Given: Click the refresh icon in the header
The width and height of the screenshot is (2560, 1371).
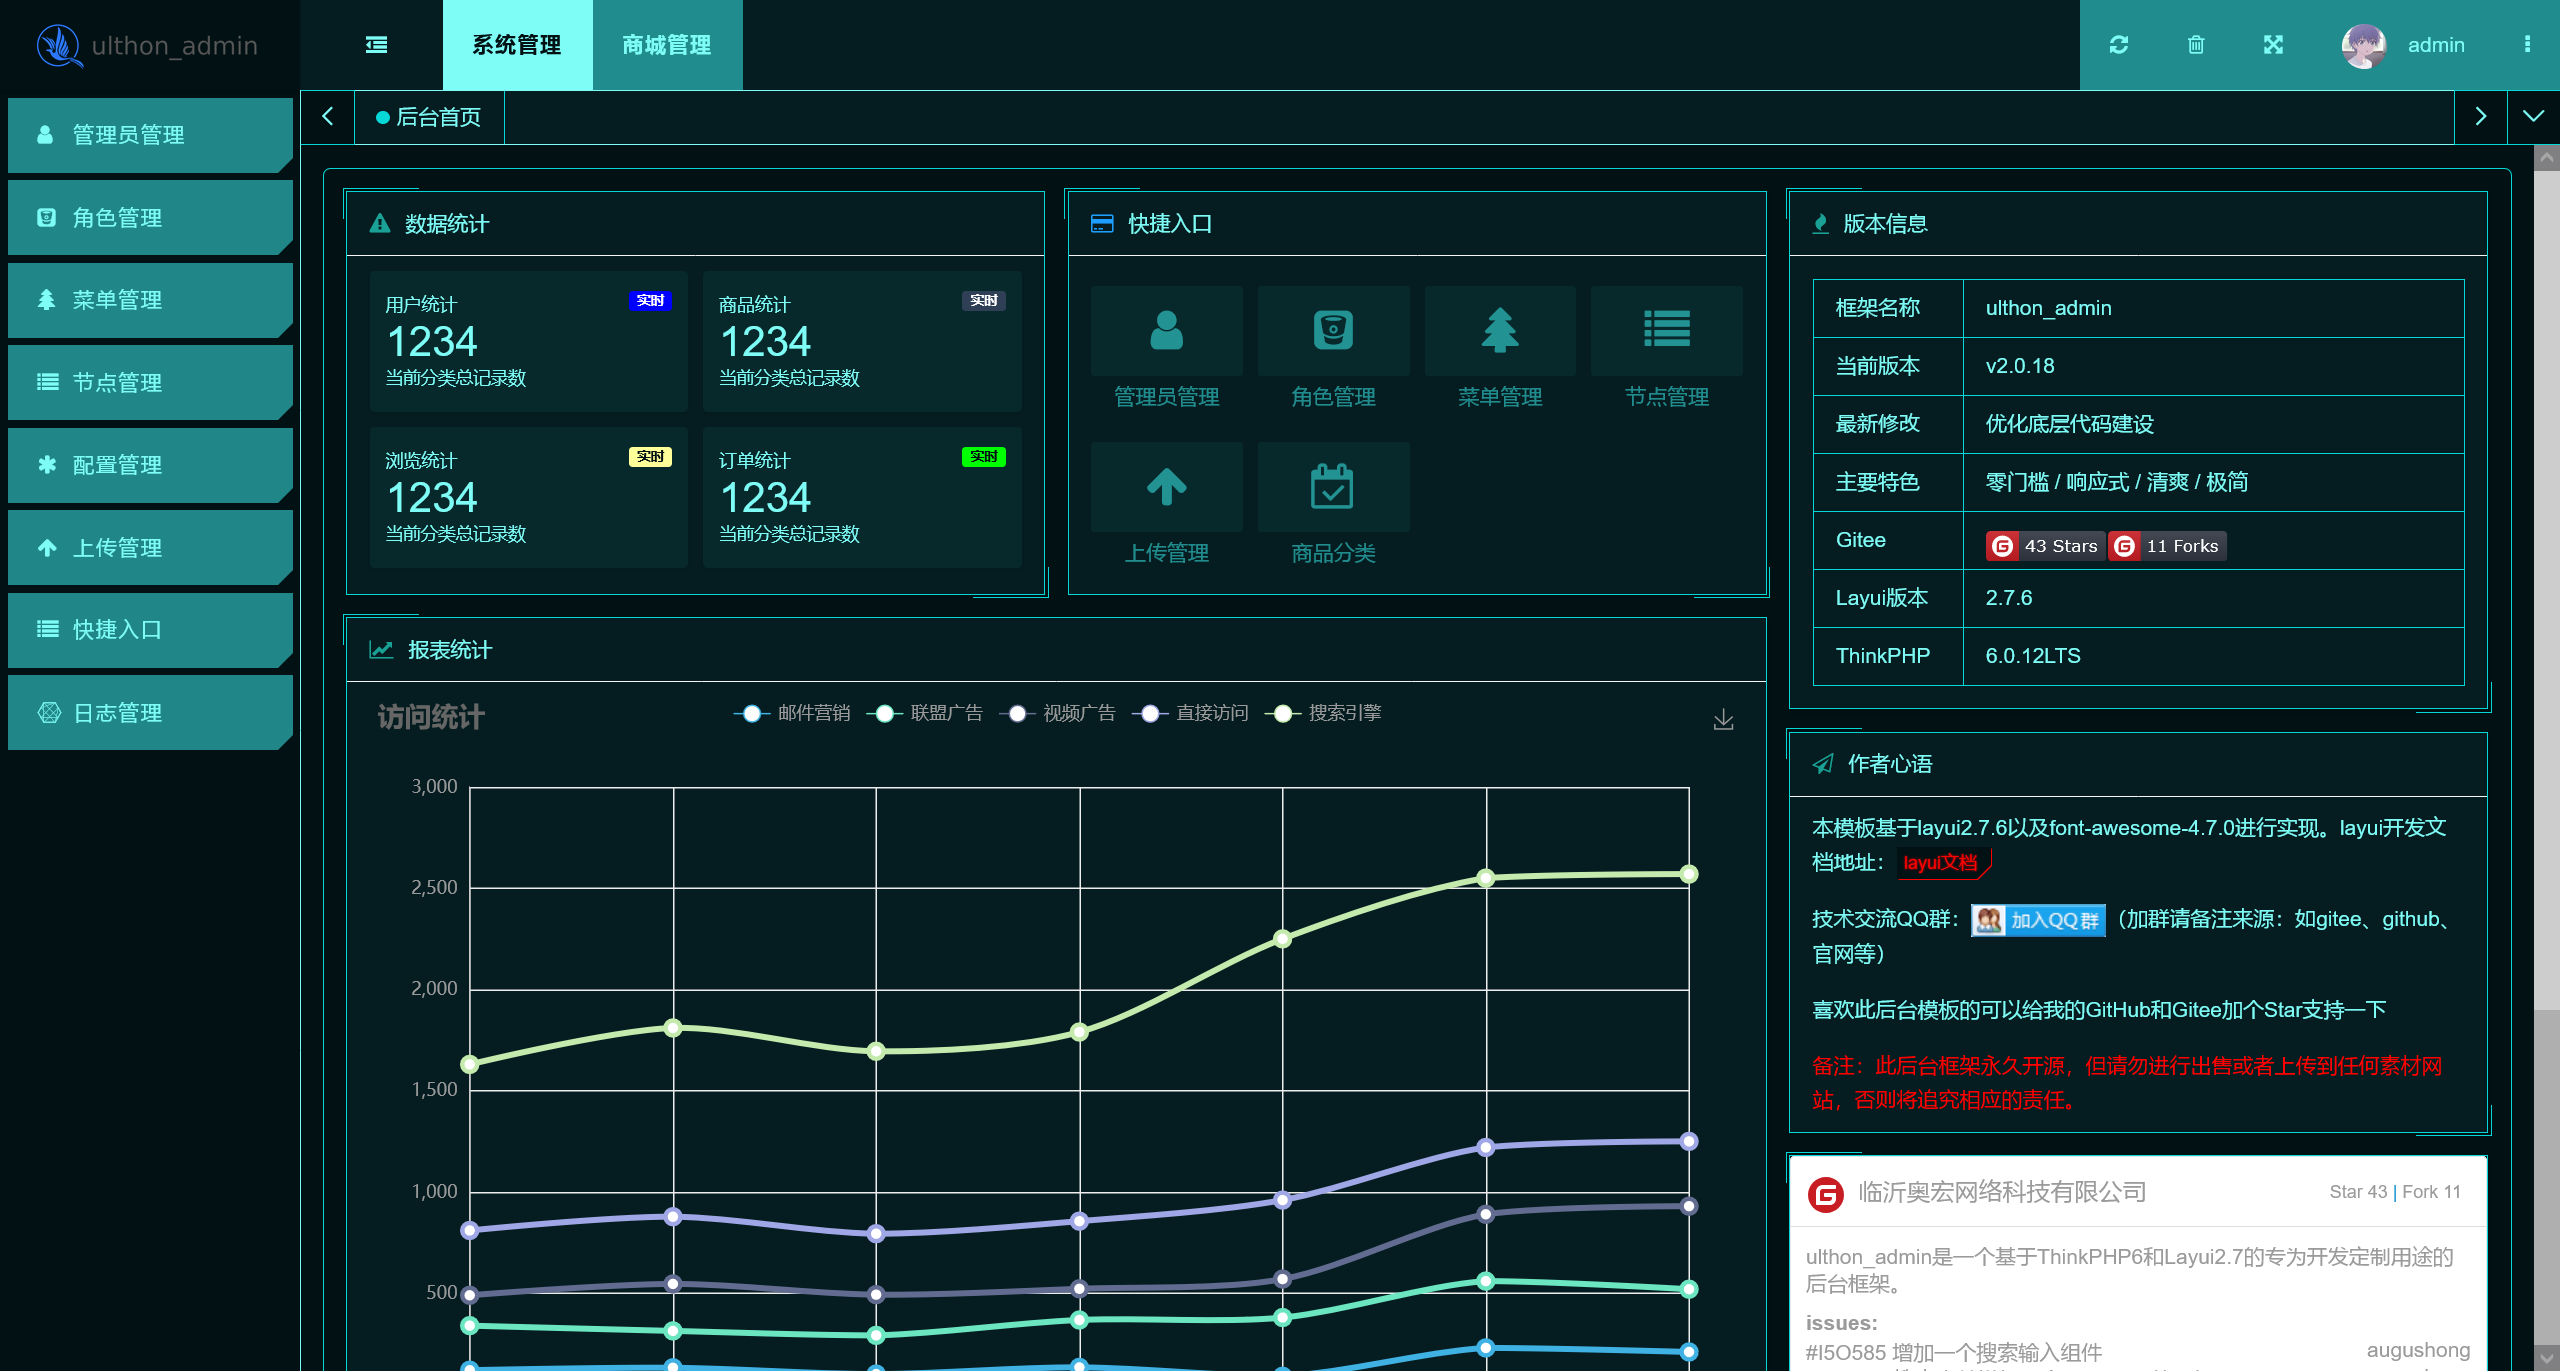Looking at the screenshot, I should point(2118,45).
